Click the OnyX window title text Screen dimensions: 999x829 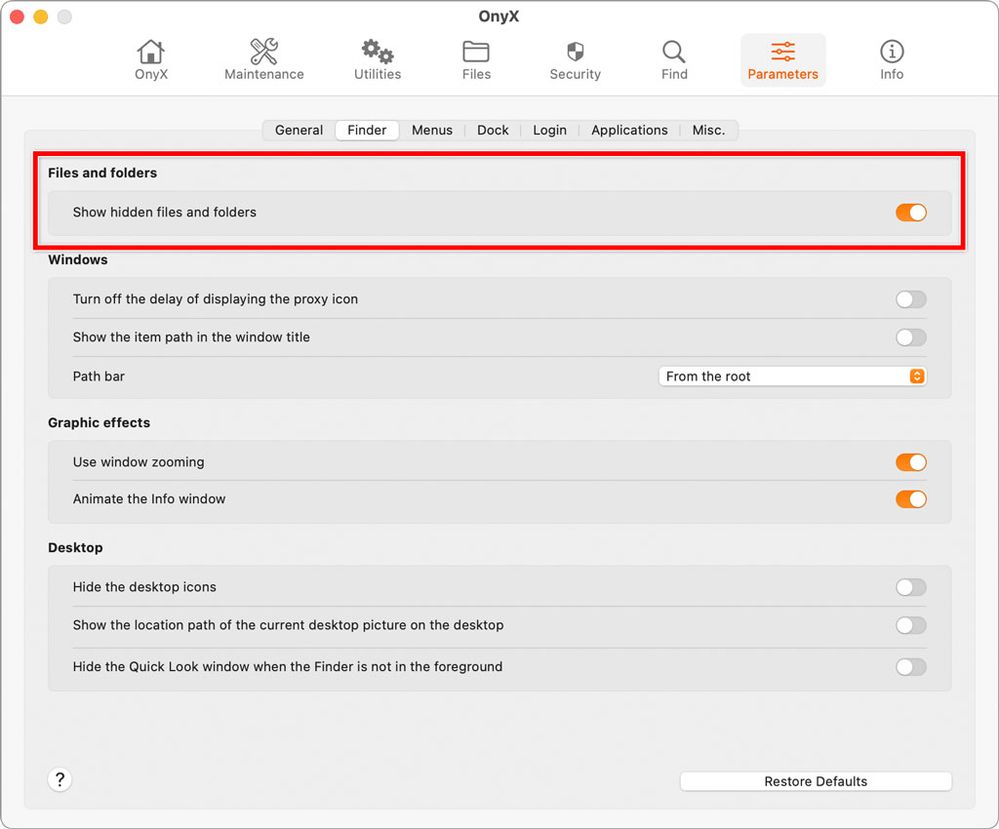point(499,16)
